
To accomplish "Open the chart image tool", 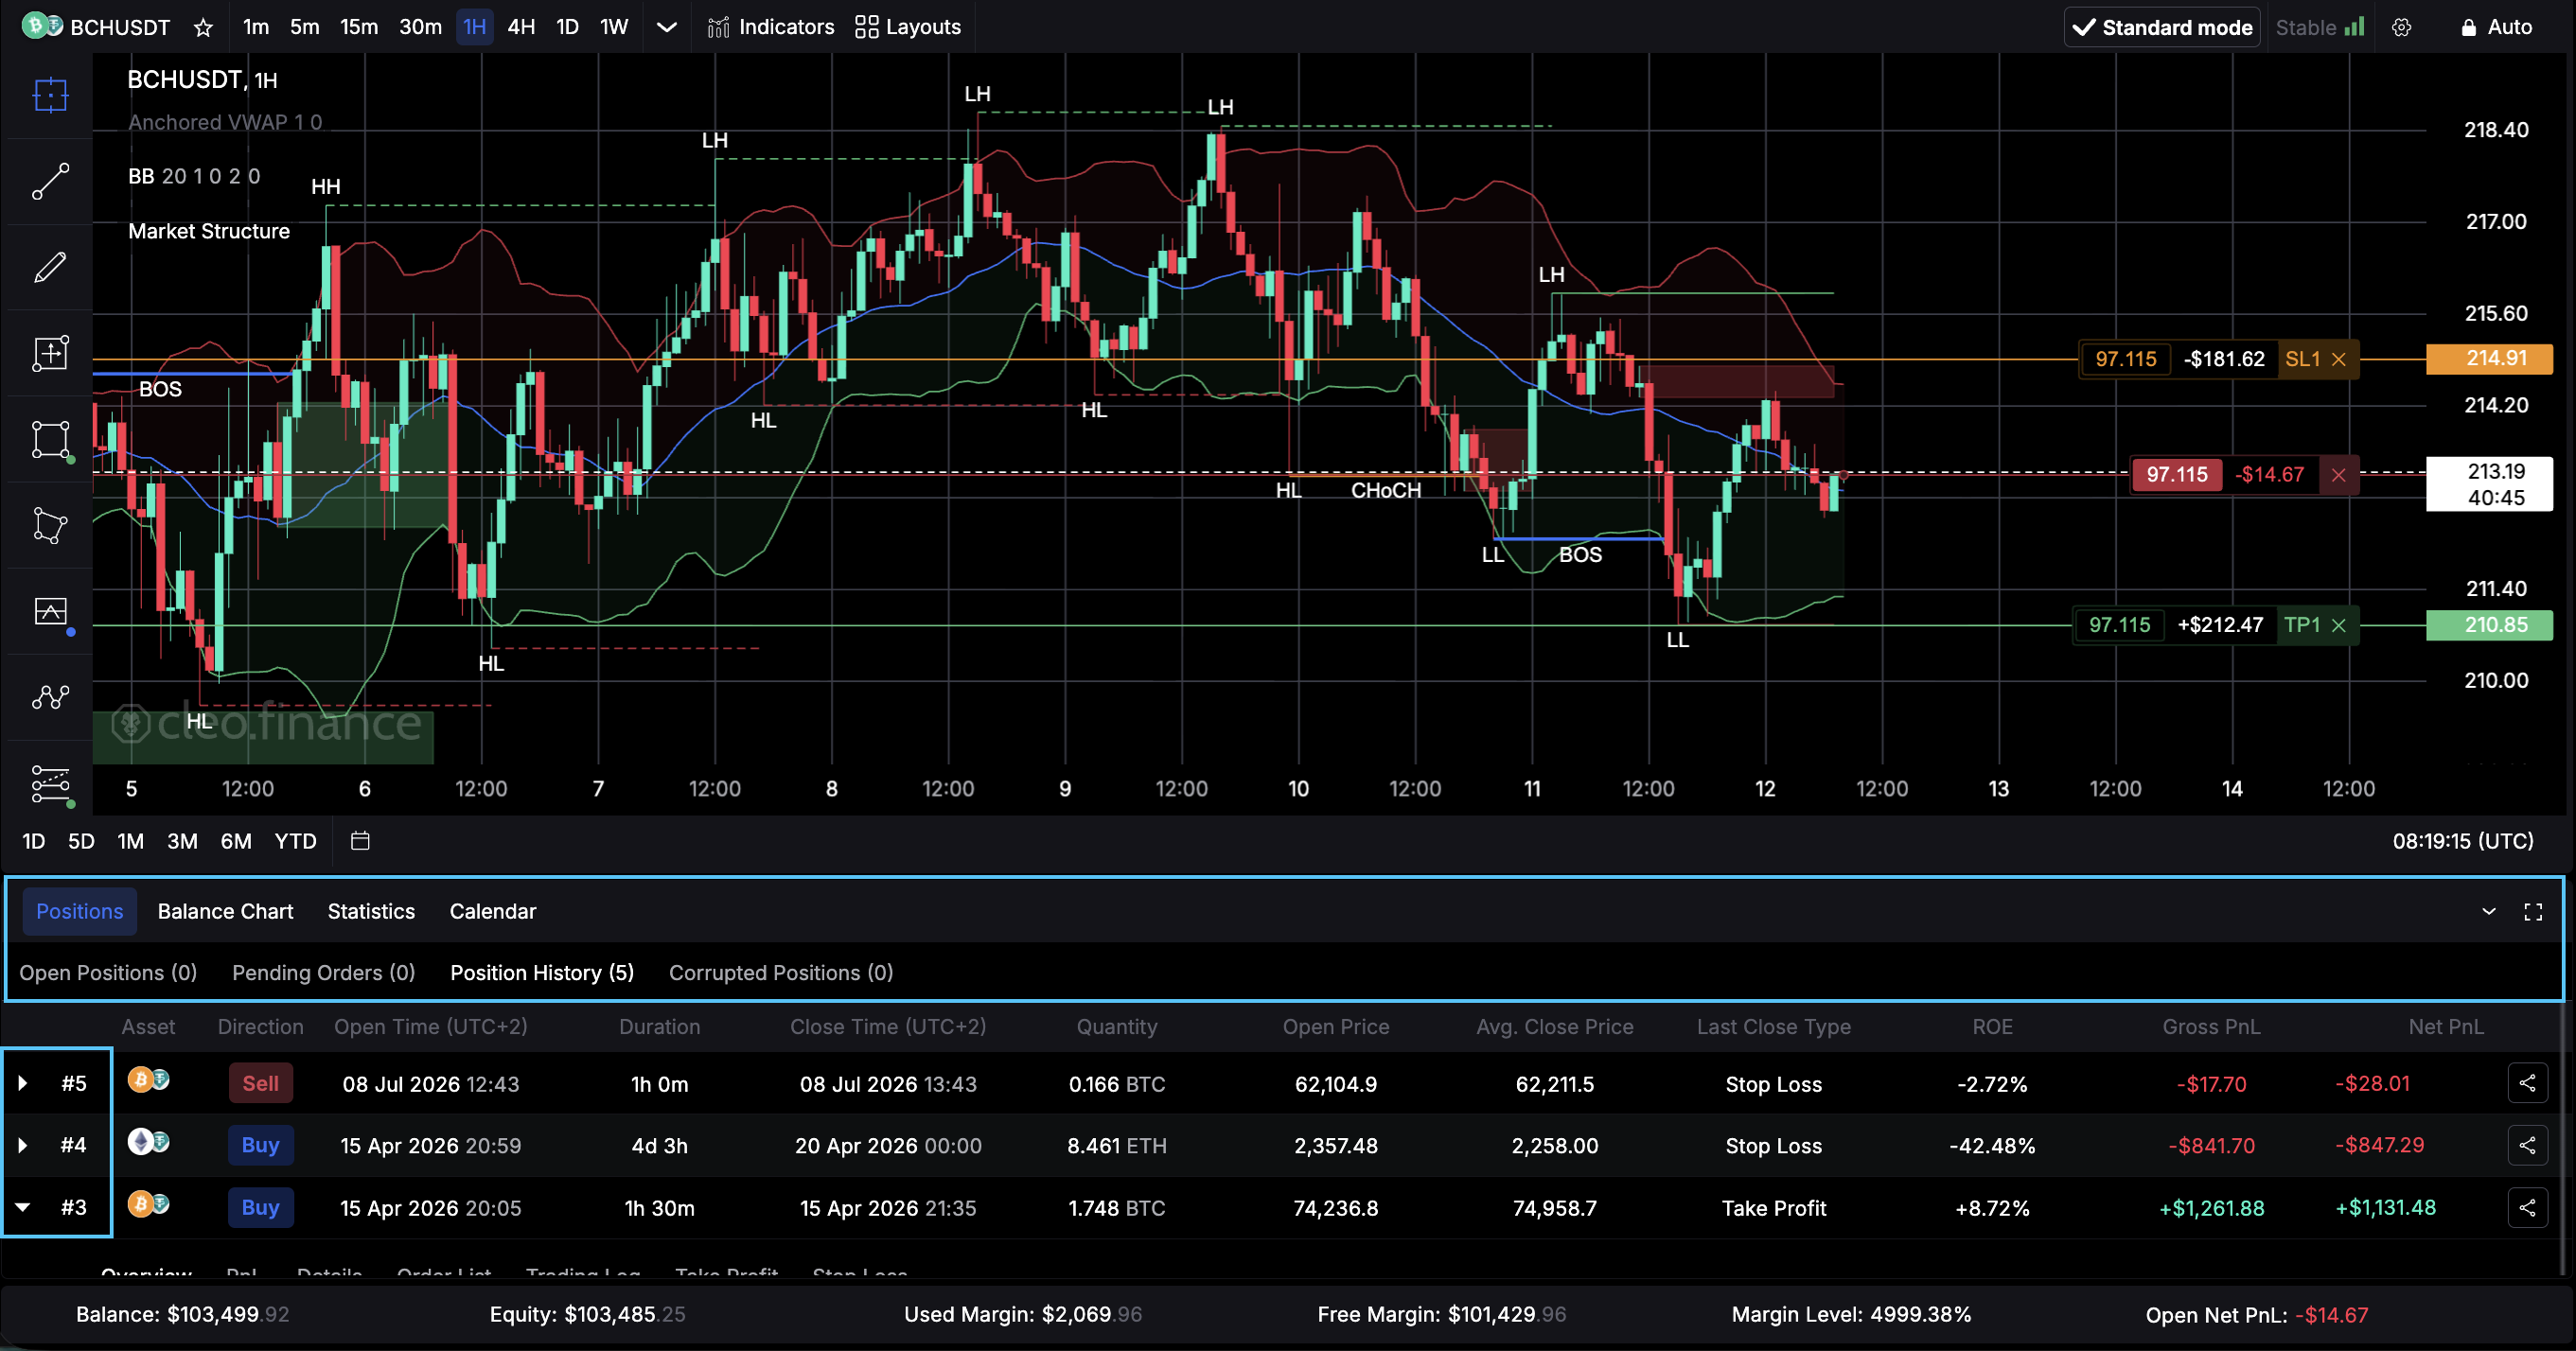I will 50,611.
